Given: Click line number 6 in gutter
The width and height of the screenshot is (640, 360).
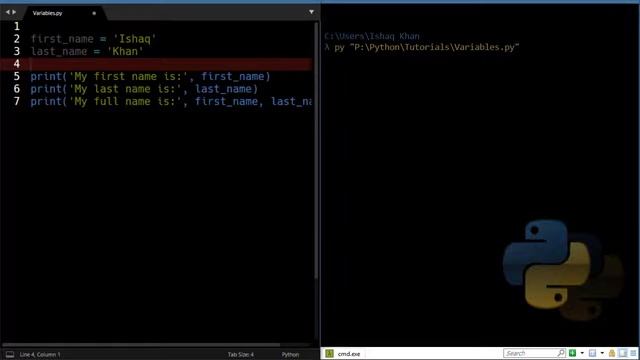Looking at the screenshot, I should (16, 89).
